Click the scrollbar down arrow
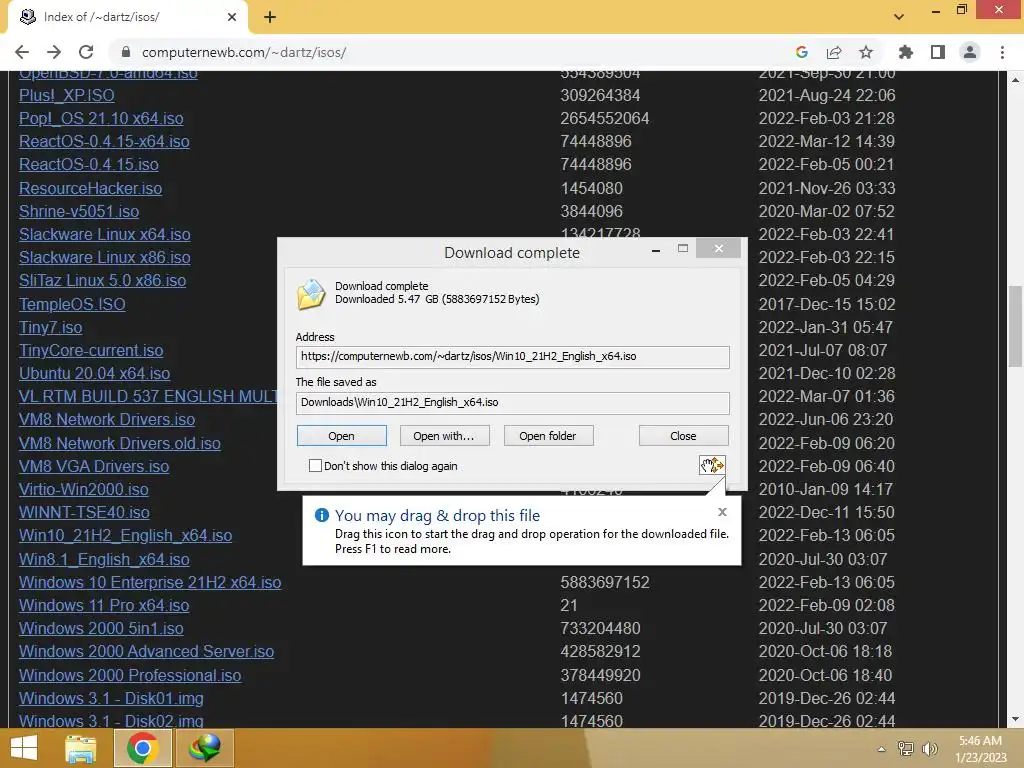Screen dimensions: 1024x768 pos(1015,719)
